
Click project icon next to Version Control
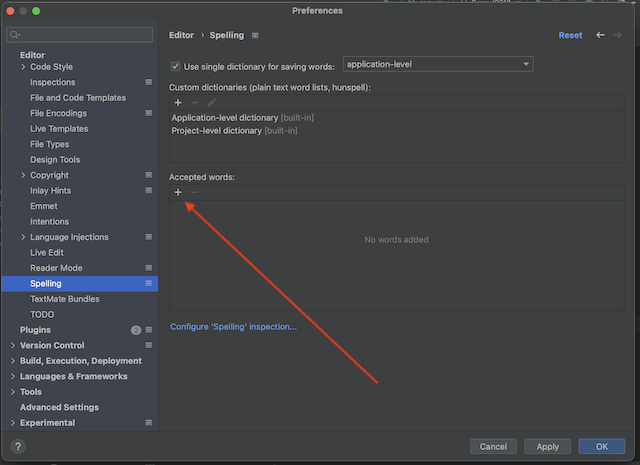[149, 345]
